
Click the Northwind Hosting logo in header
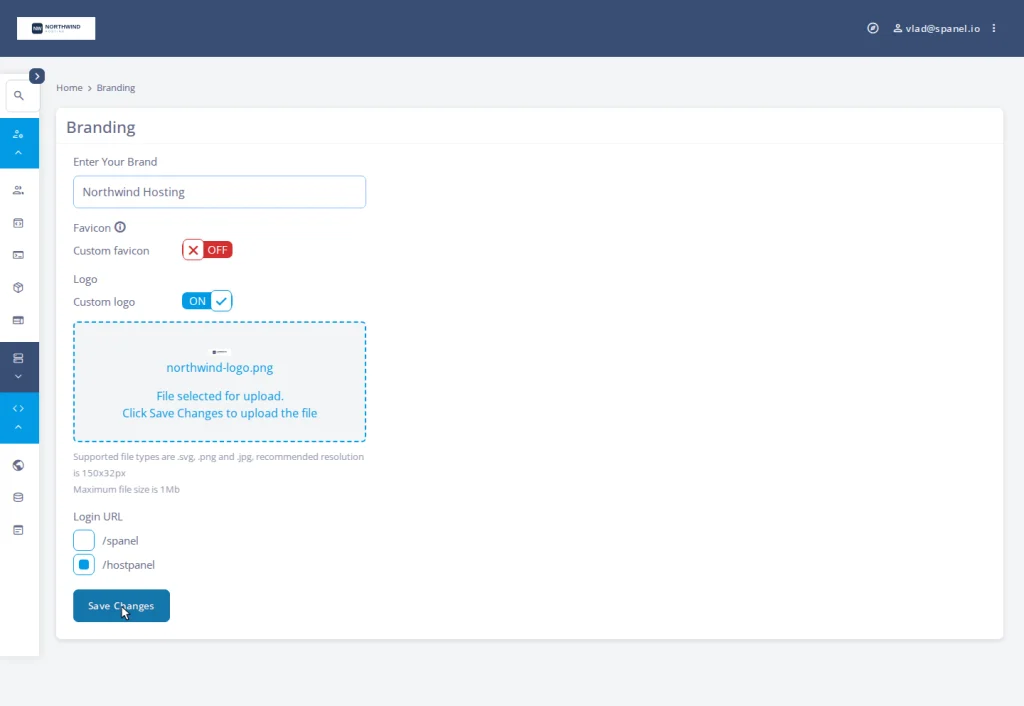pos(56,28)
